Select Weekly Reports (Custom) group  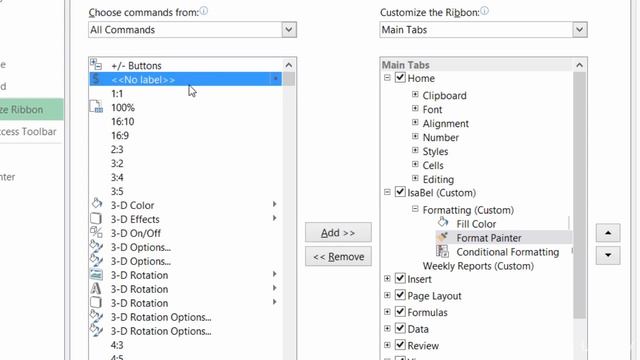[478, 266]
